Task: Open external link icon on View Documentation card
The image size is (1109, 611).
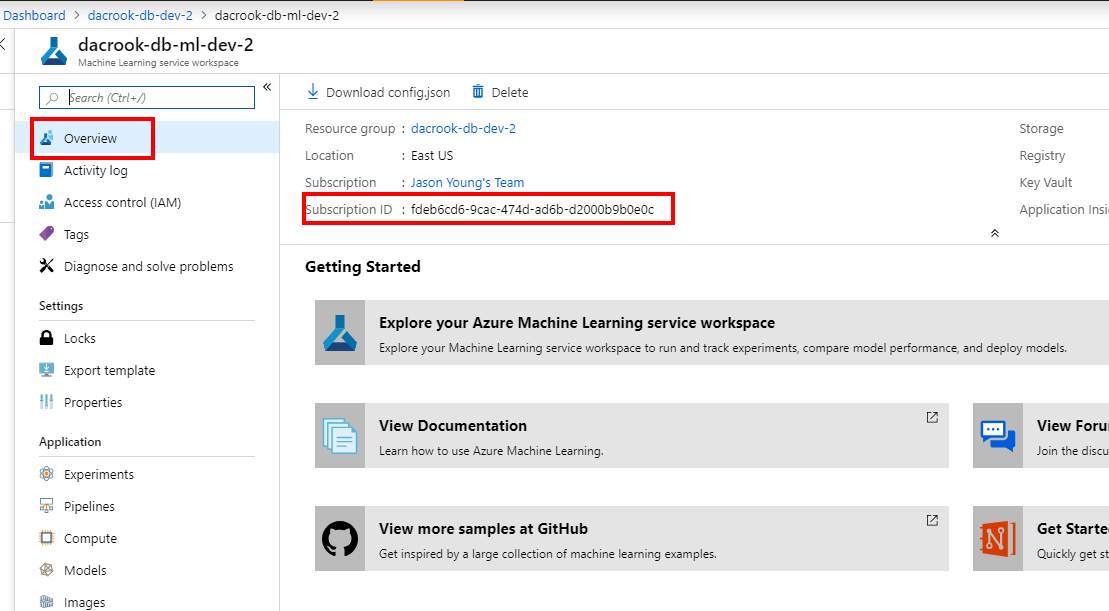Action: tap(932, 417)
